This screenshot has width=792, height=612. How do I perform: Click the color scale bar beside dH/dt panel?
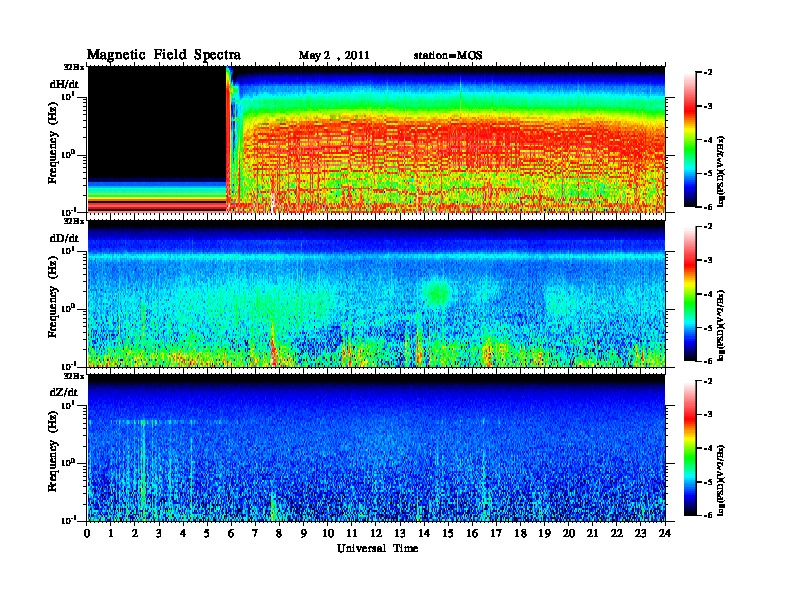[x=689, y=140]
